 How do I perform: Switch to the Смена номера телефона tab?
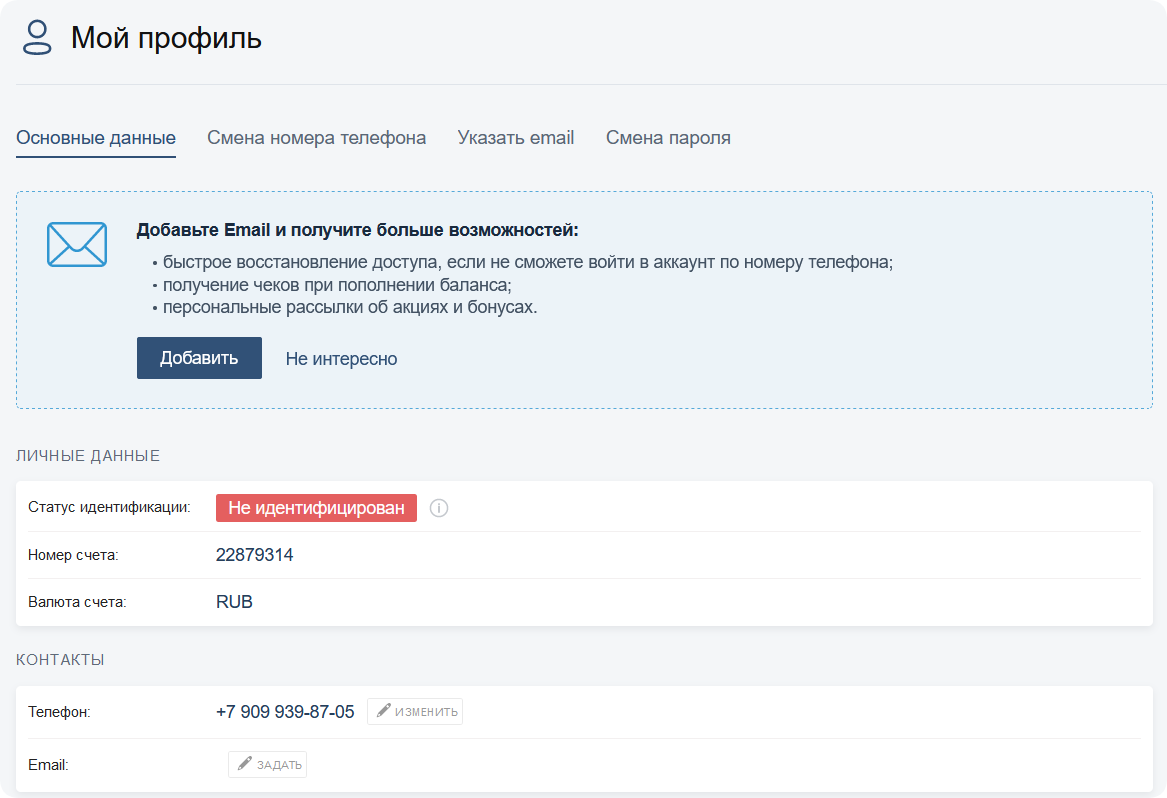(x=316, y=138)
